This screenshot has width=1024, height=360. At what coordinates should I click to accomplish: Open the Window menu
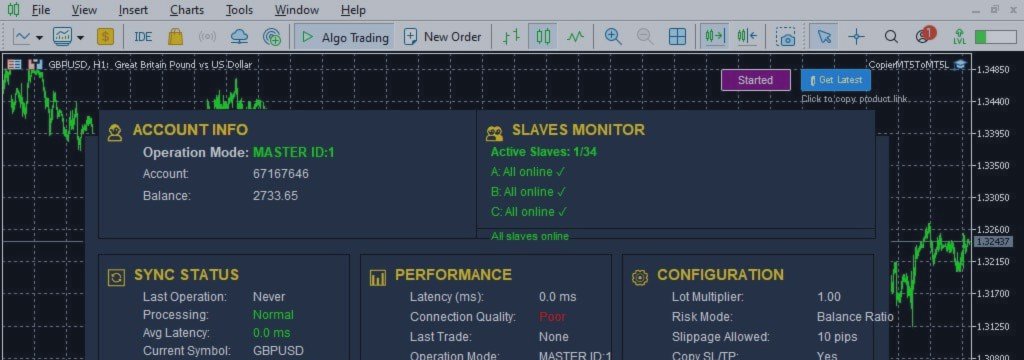pos(296,10)
